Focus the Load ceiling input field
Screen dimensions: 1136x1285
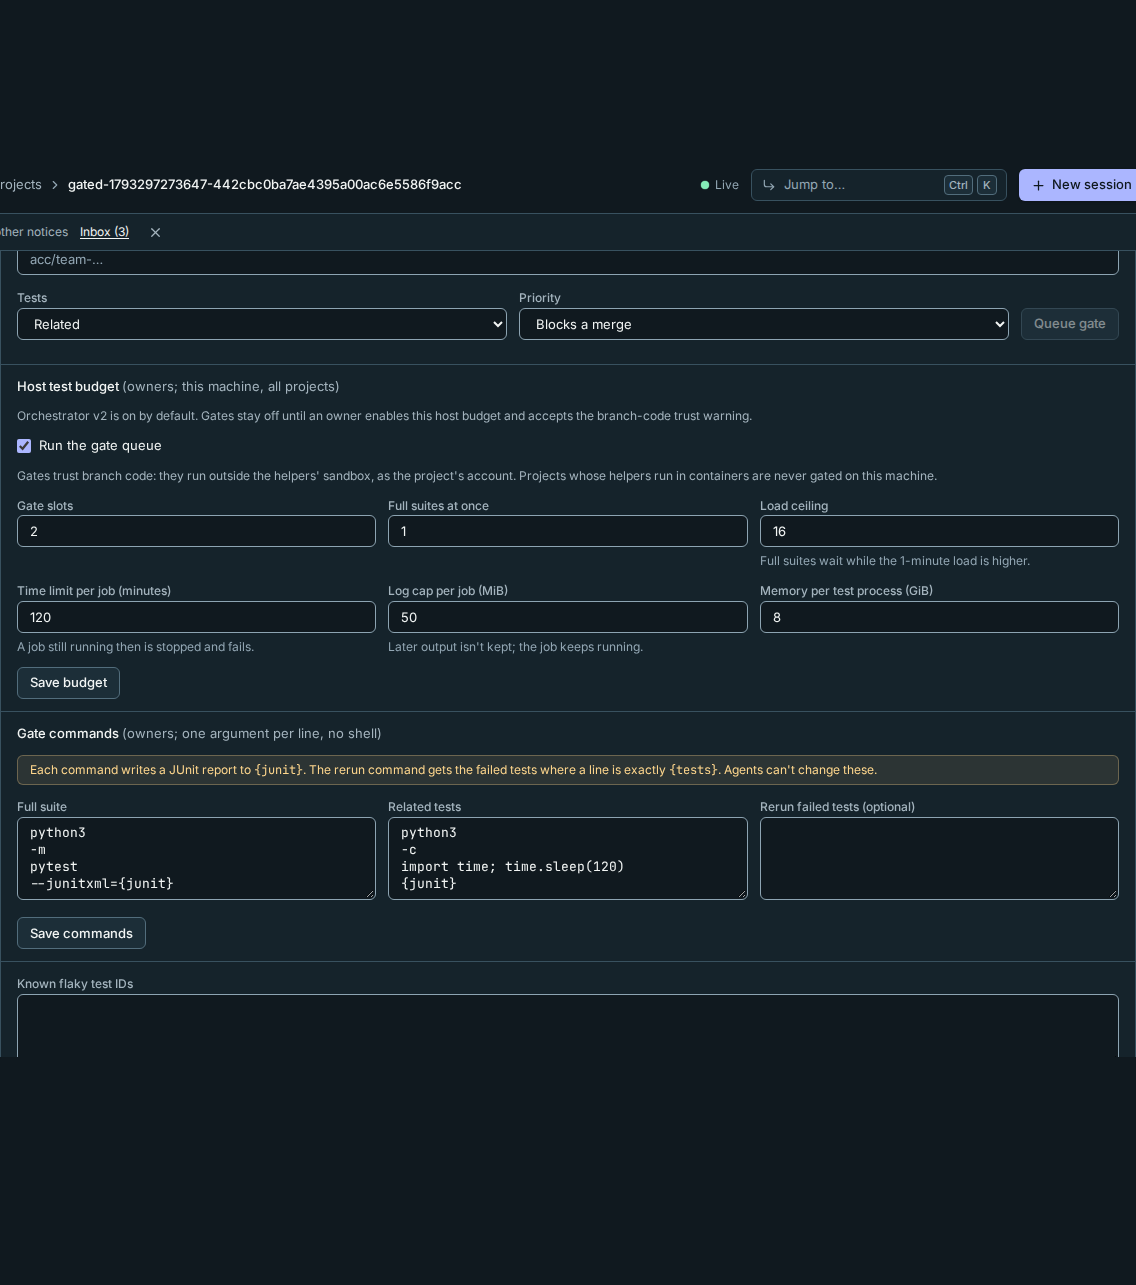point(939,531)
